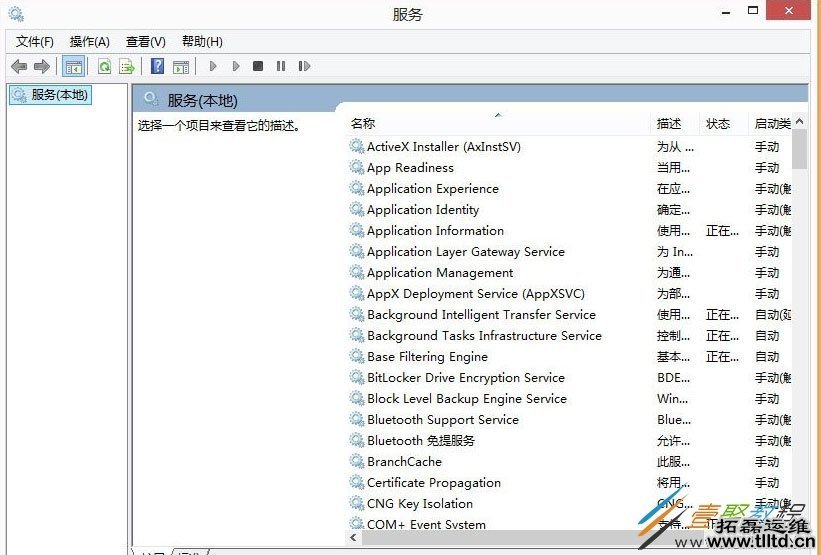Screen dimensions: 821x555
Task: Select ActiveX Installer (AxInstSV) service
Action: [x=443, y=147]
